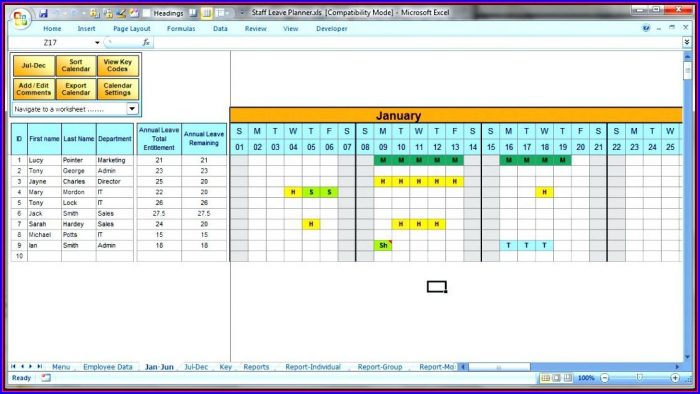Viewport: 700px width, 394px height.
Task: Select Mary's S cell on day 05
Action: click(311, 192)
